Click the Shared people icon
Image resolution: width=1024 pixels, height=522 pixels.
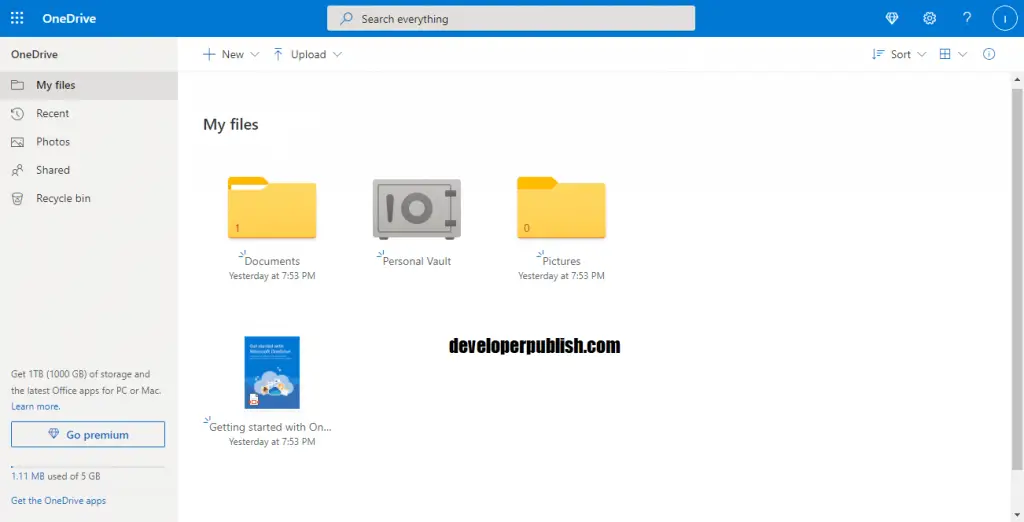click(x=18, y=170)
